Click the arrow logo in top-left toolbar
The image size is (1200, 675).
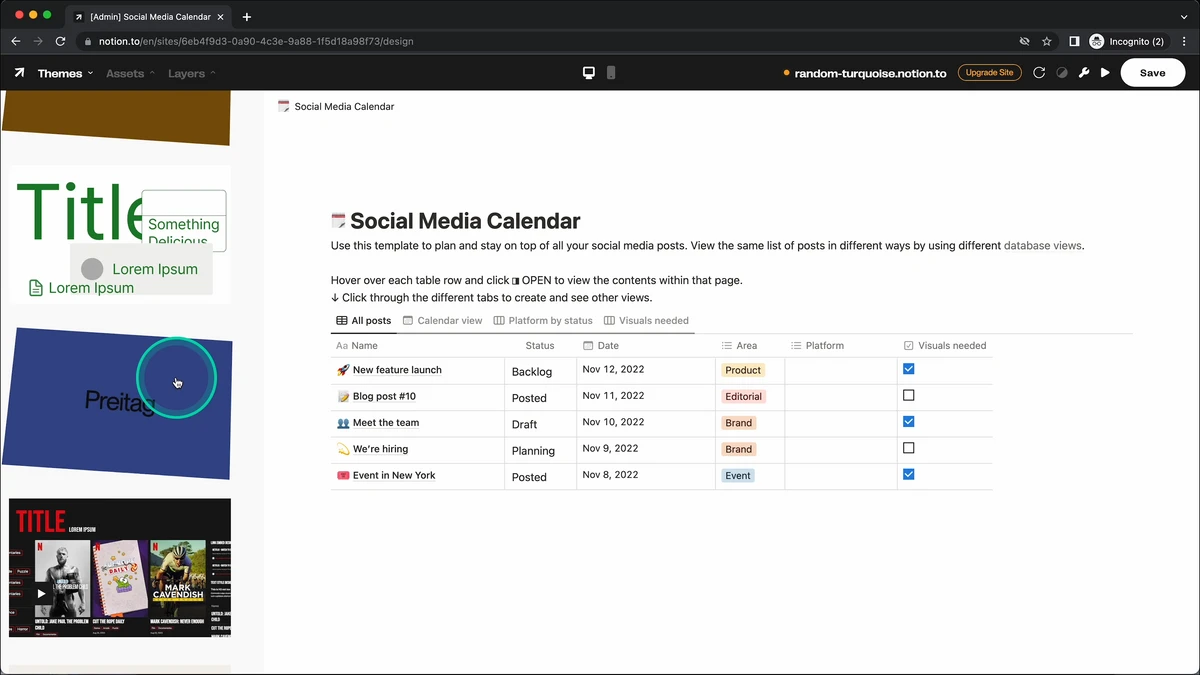point(19,73)
